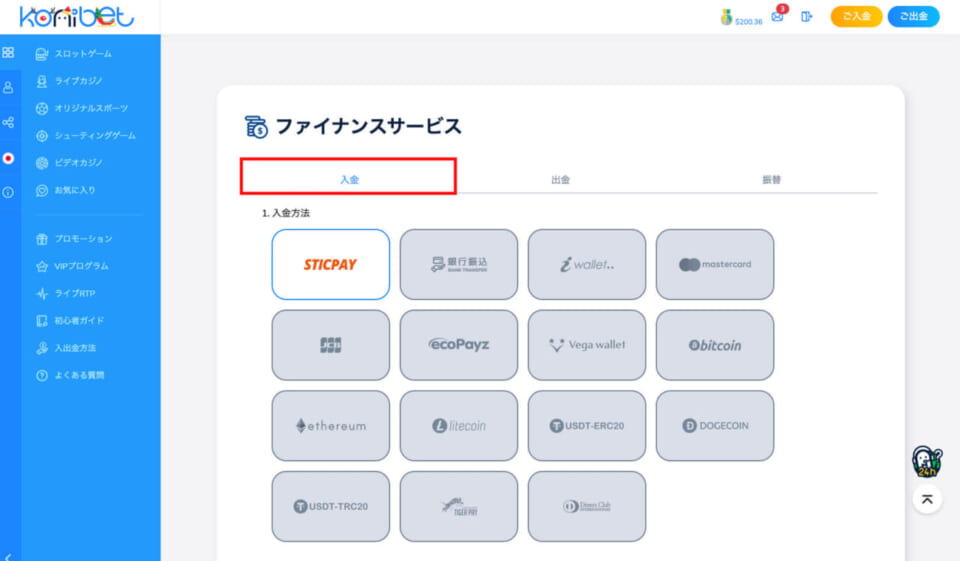Switch to the 振替 tab

click(x=771, y=179)
